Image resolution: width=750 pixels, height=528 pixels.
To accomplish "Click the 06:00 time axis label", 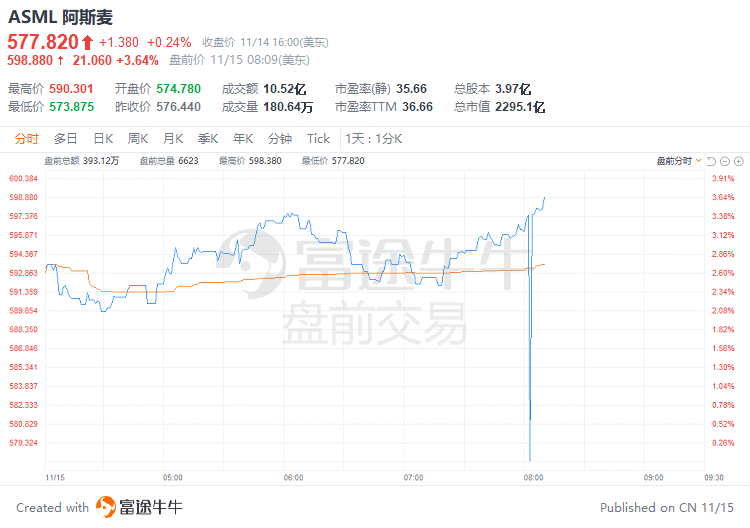I will point(293,477).
